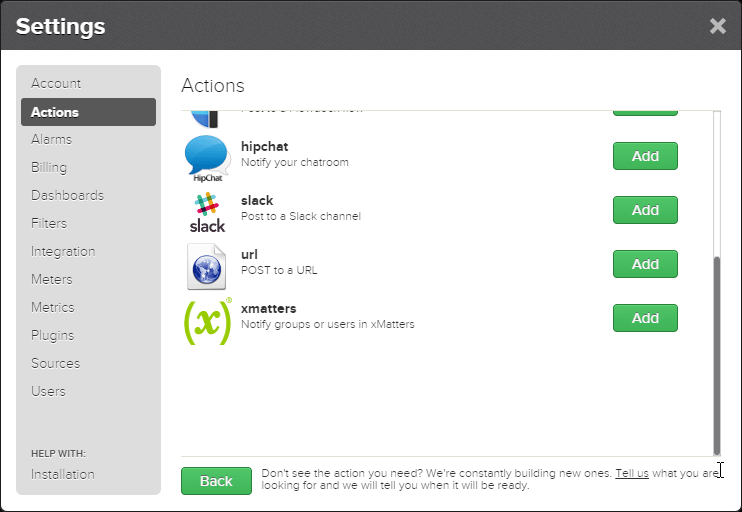Select Integration in the sidebar

click(63, 251)
